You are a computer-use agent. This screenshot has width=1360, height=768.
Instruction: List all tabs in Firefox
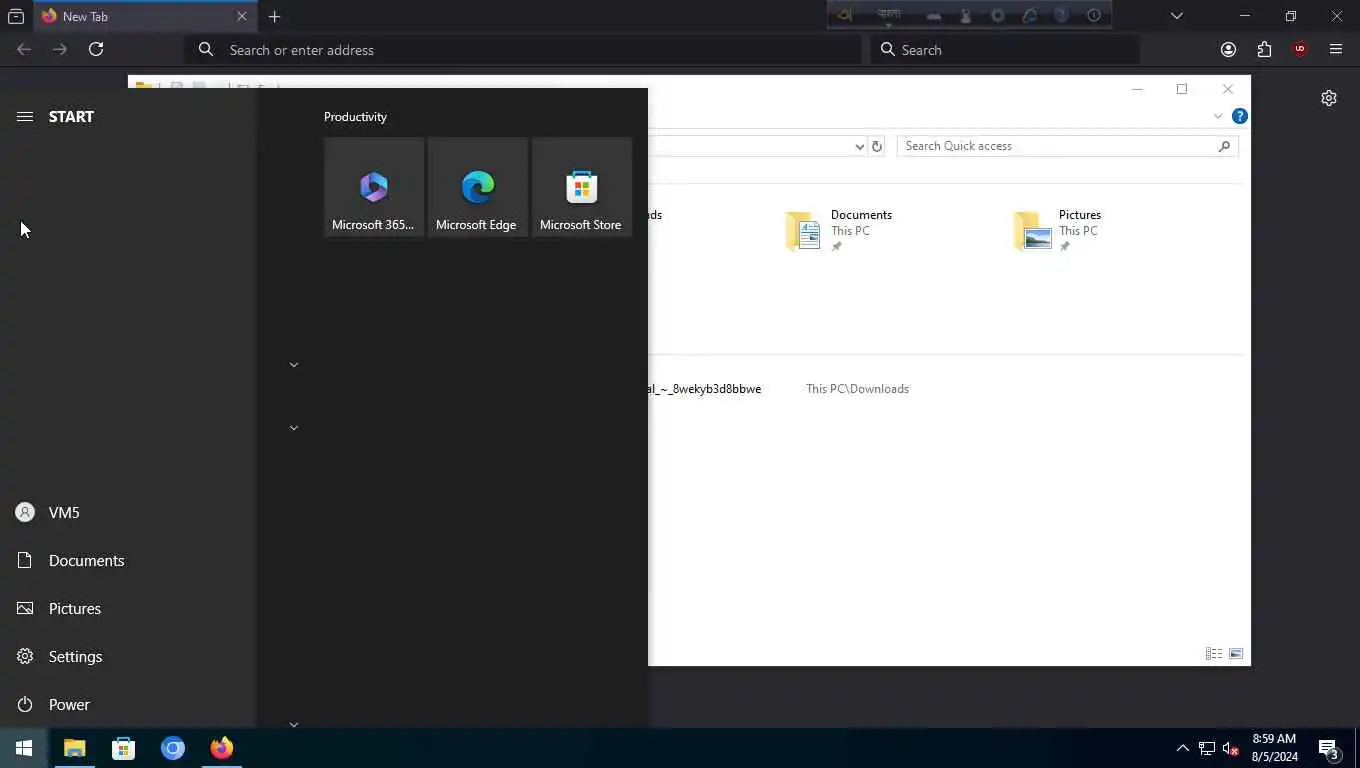pyautogui.click(x=1177, y=16)
